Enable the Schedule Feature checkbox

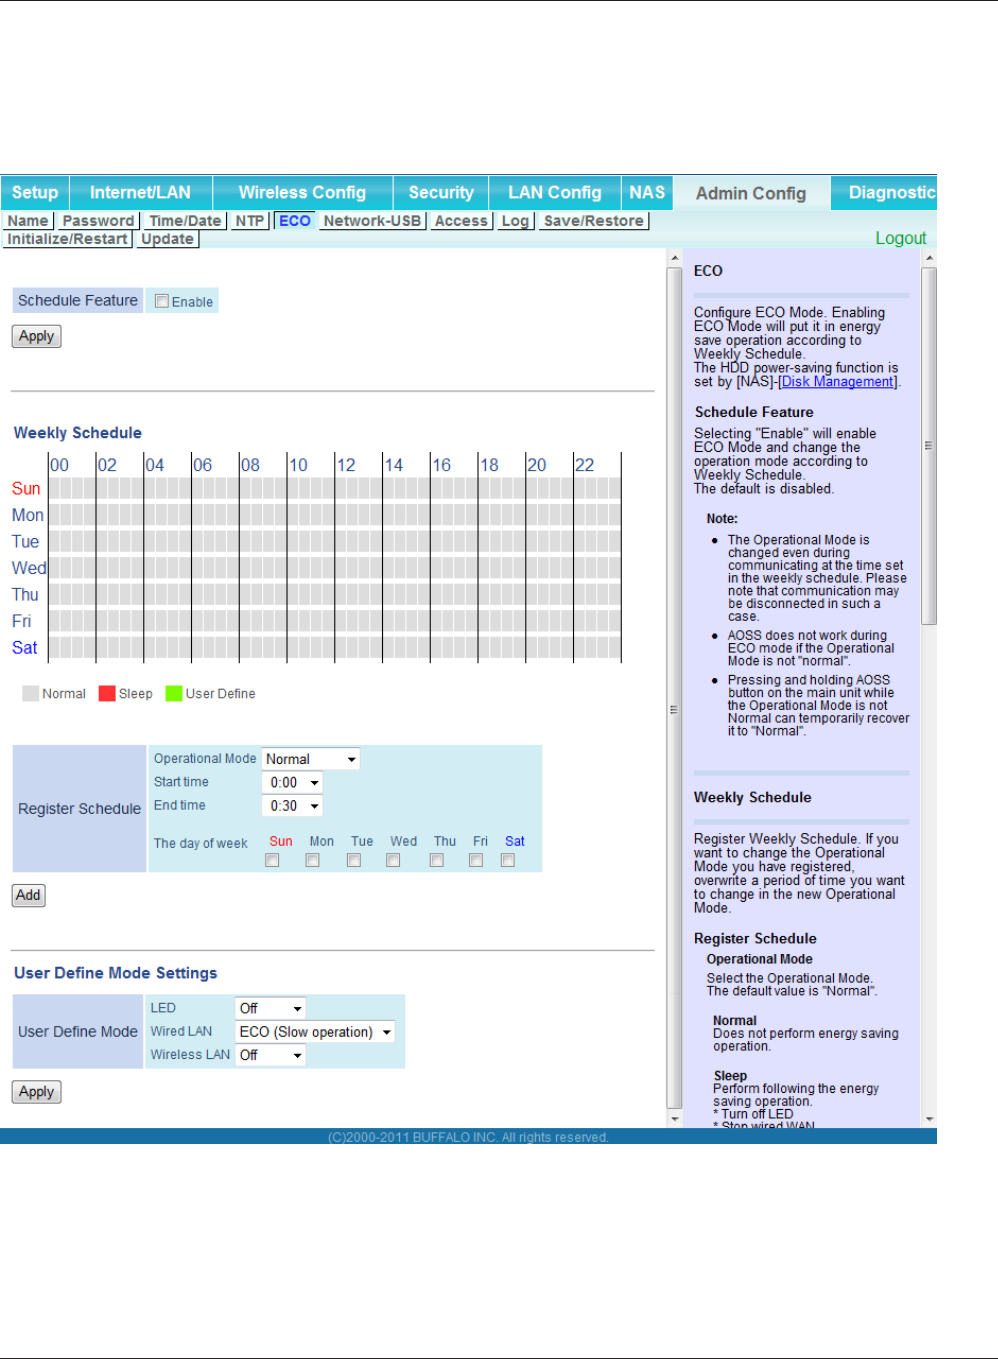tap(162, 301)
